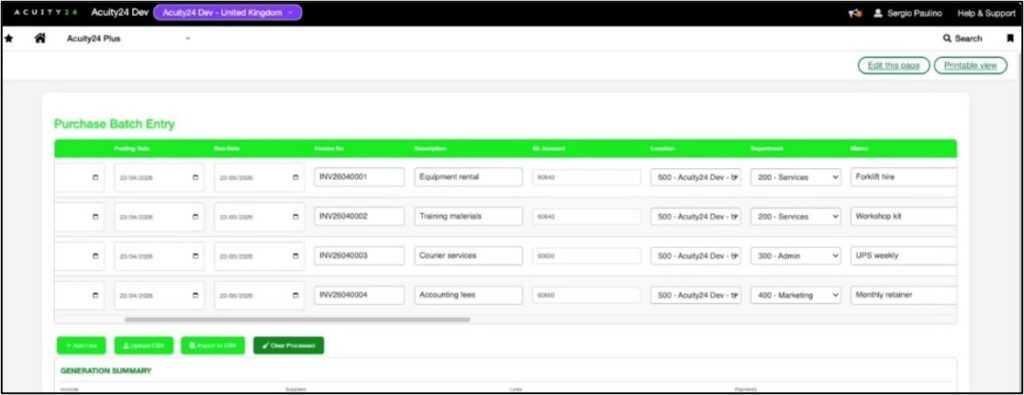Image resolution: width=1024 pixels, height=395 pixels.
Task: Click the INV26040001 invoice number field
Action: click(x=359, y=177)
